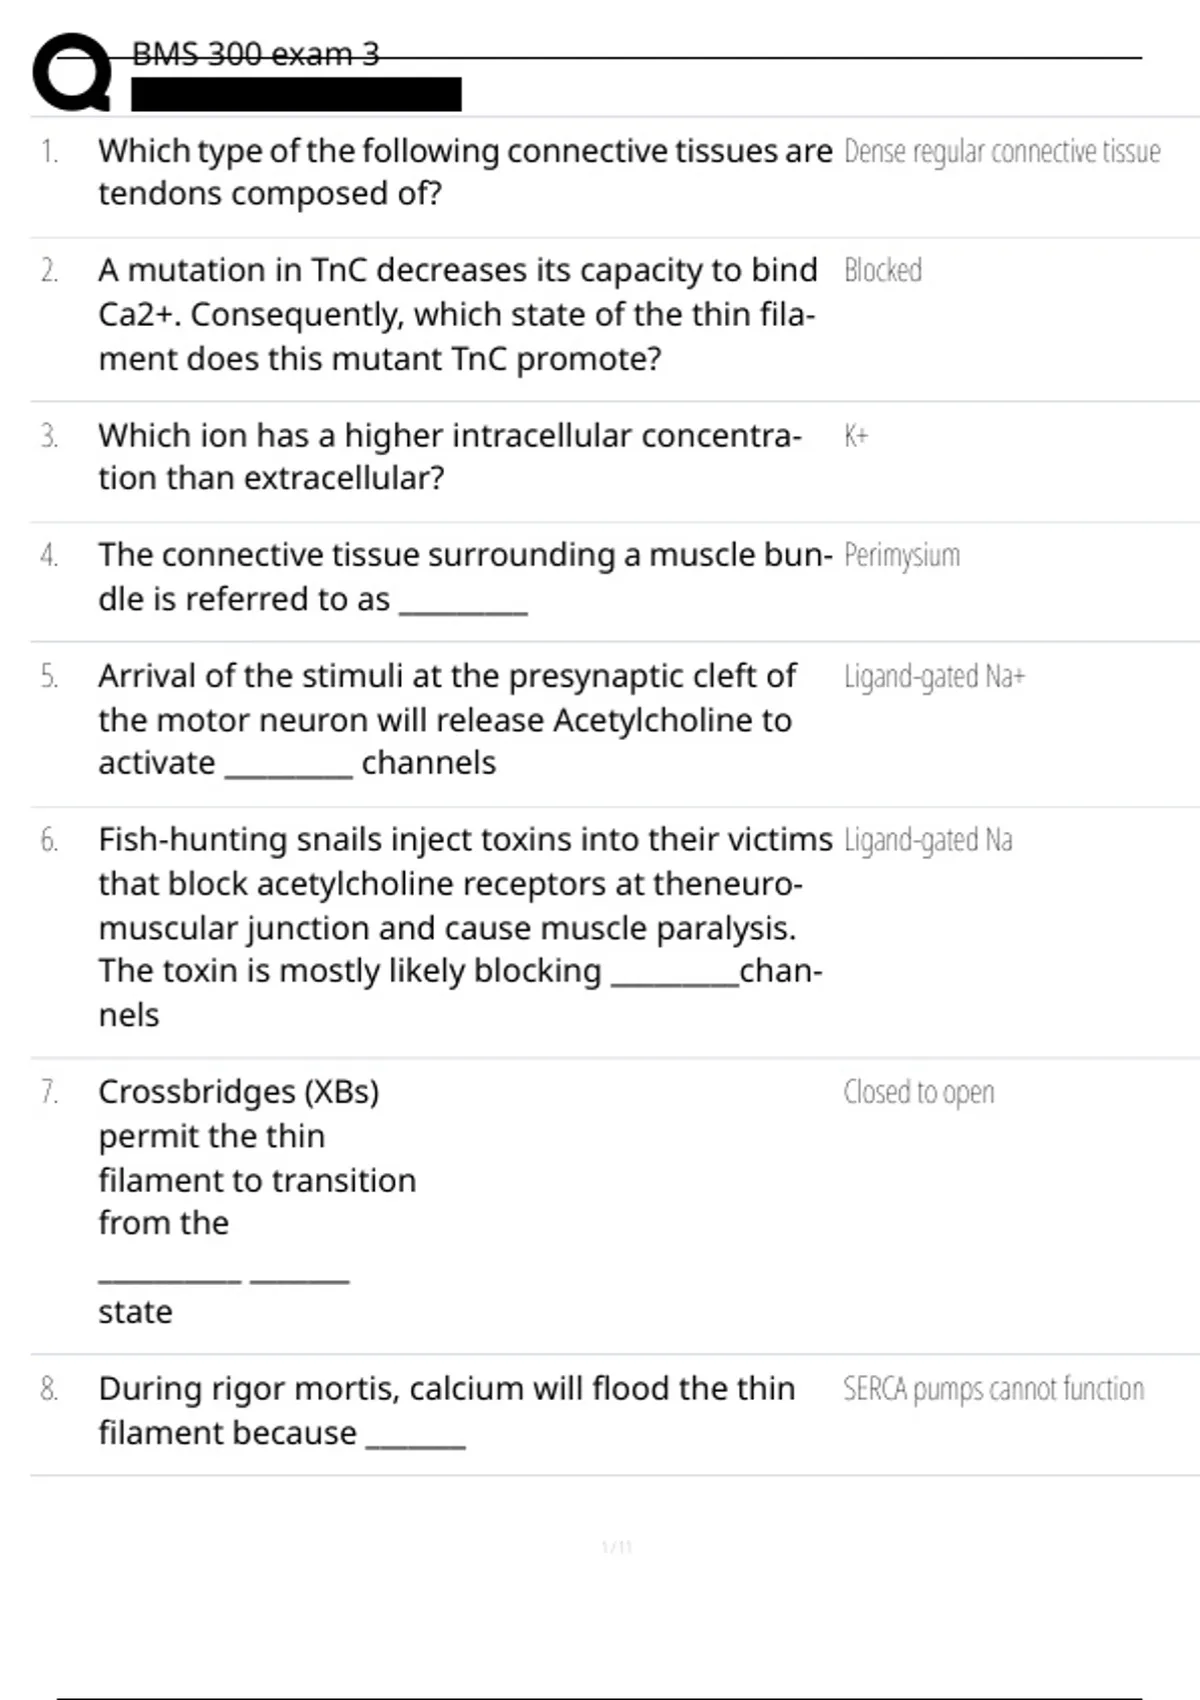Select question about higher intracellular ion concentration
Screen dimensions: 1200x1700
click(450, 457)
